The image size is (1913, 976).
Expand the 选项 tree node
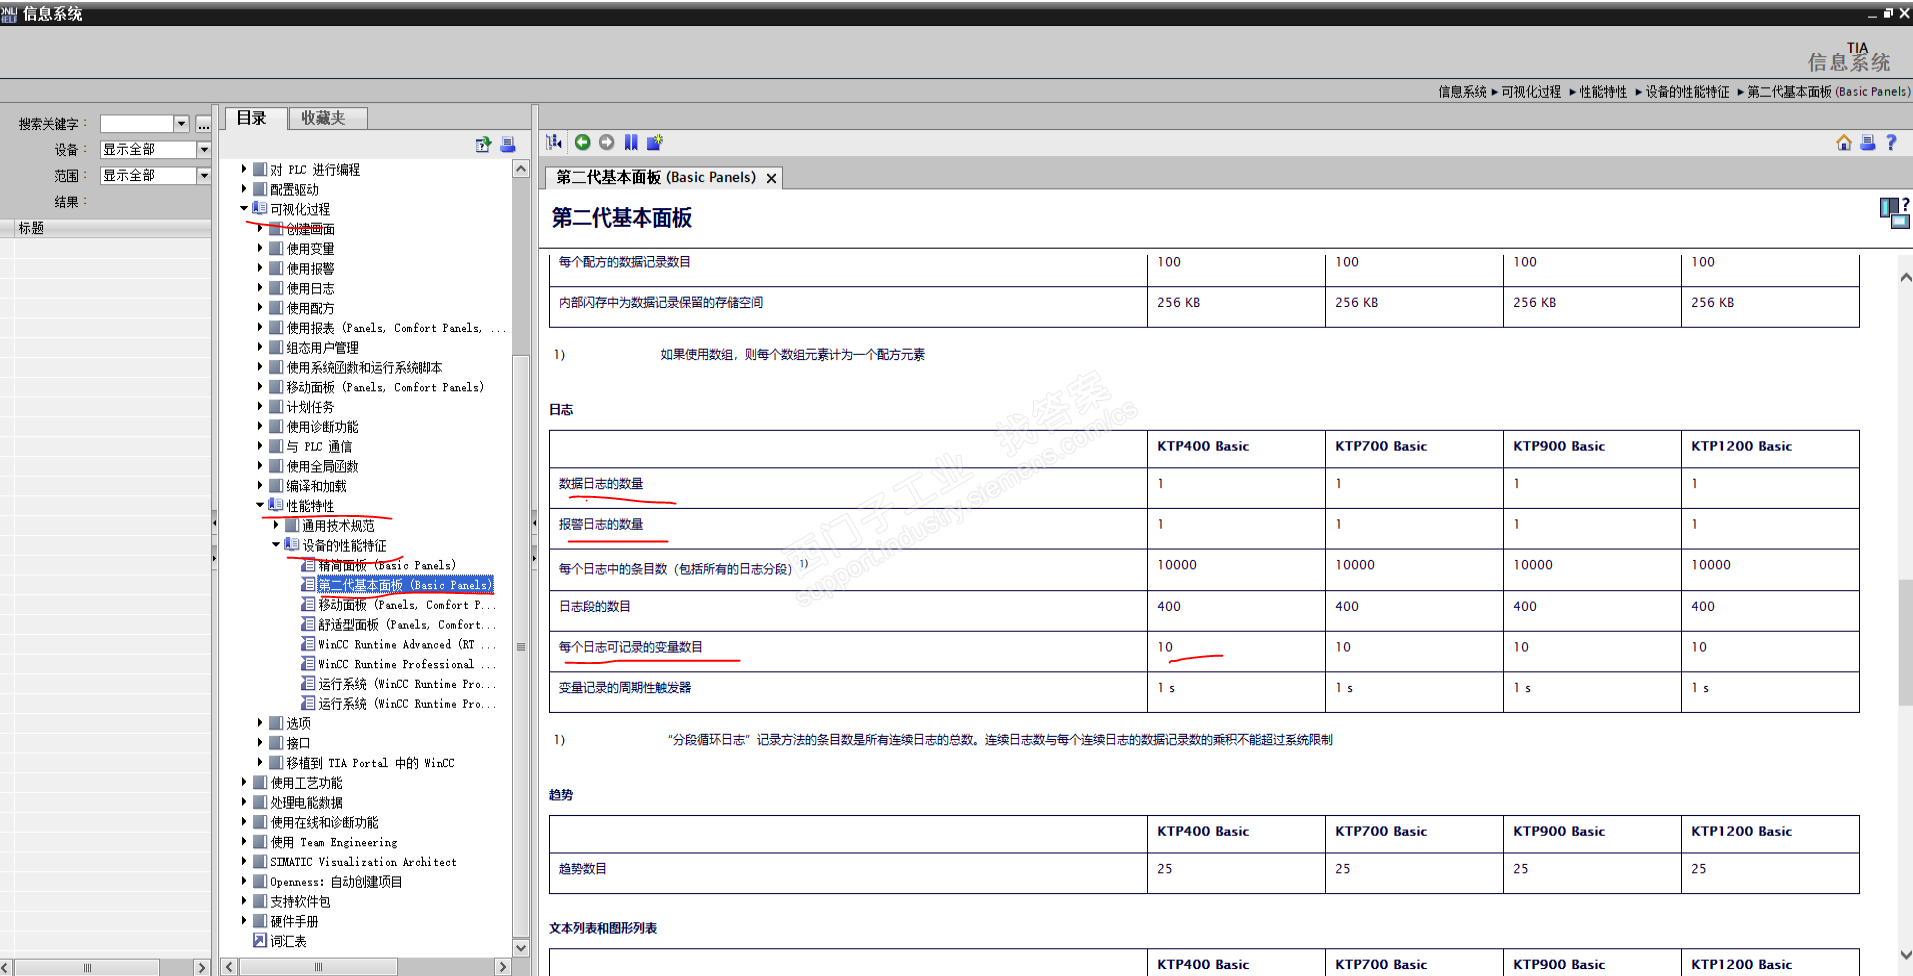point(260,723)
